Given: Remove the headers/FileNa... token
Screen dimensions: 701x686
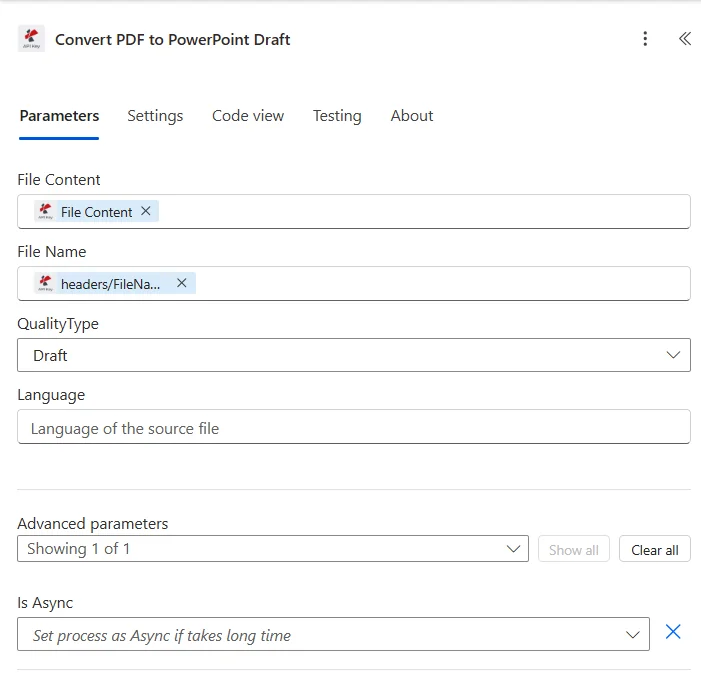Looking at the screenshot, I should click(x=182, y=283).
